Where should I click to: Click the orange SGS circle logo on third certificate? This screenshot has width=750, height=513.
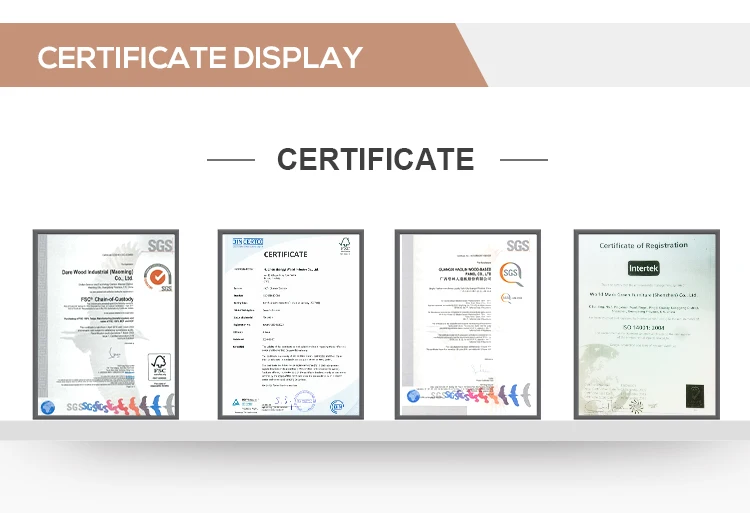511,273
